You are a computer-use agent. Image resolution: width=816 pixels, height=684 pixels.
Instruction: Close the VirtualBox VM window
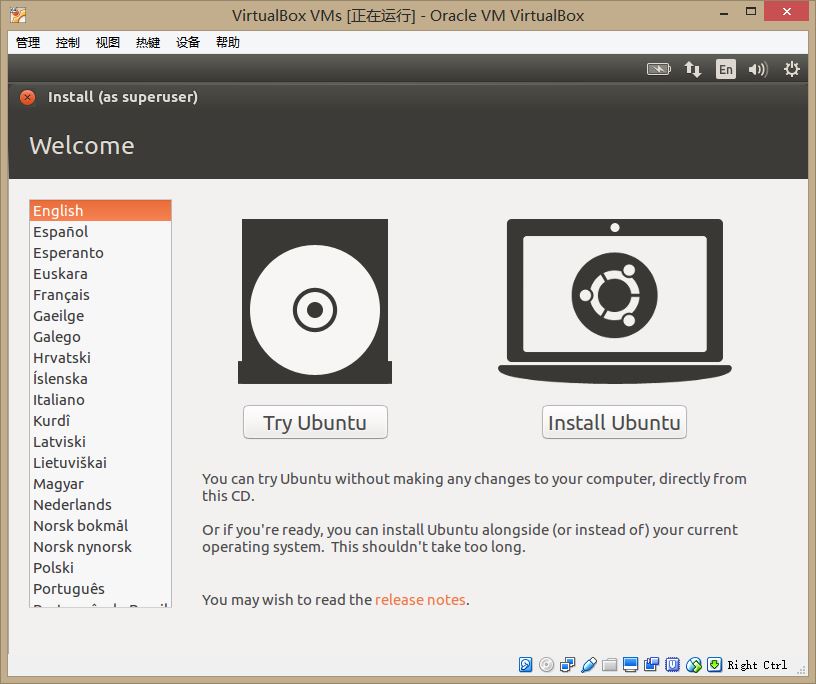click(x=787, y=11)
